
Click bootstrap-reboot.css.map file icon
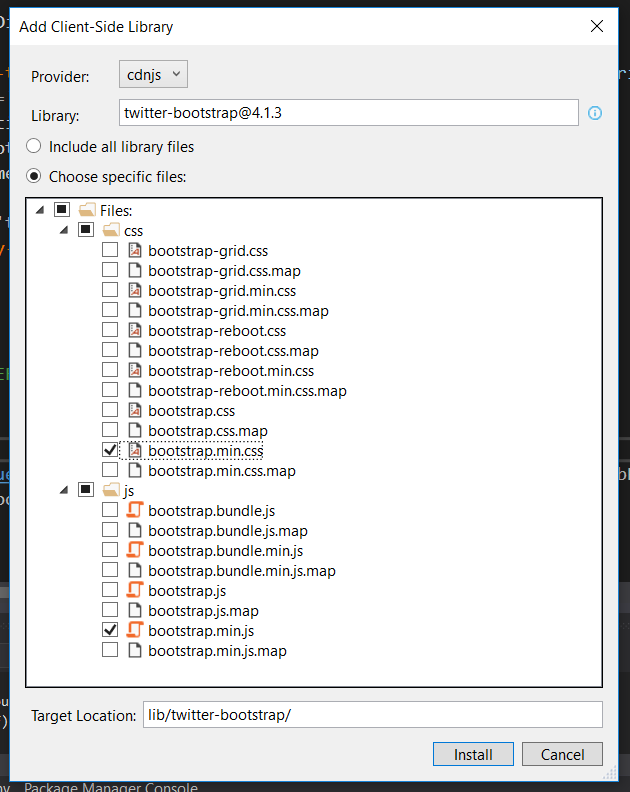tap(134, 350)
